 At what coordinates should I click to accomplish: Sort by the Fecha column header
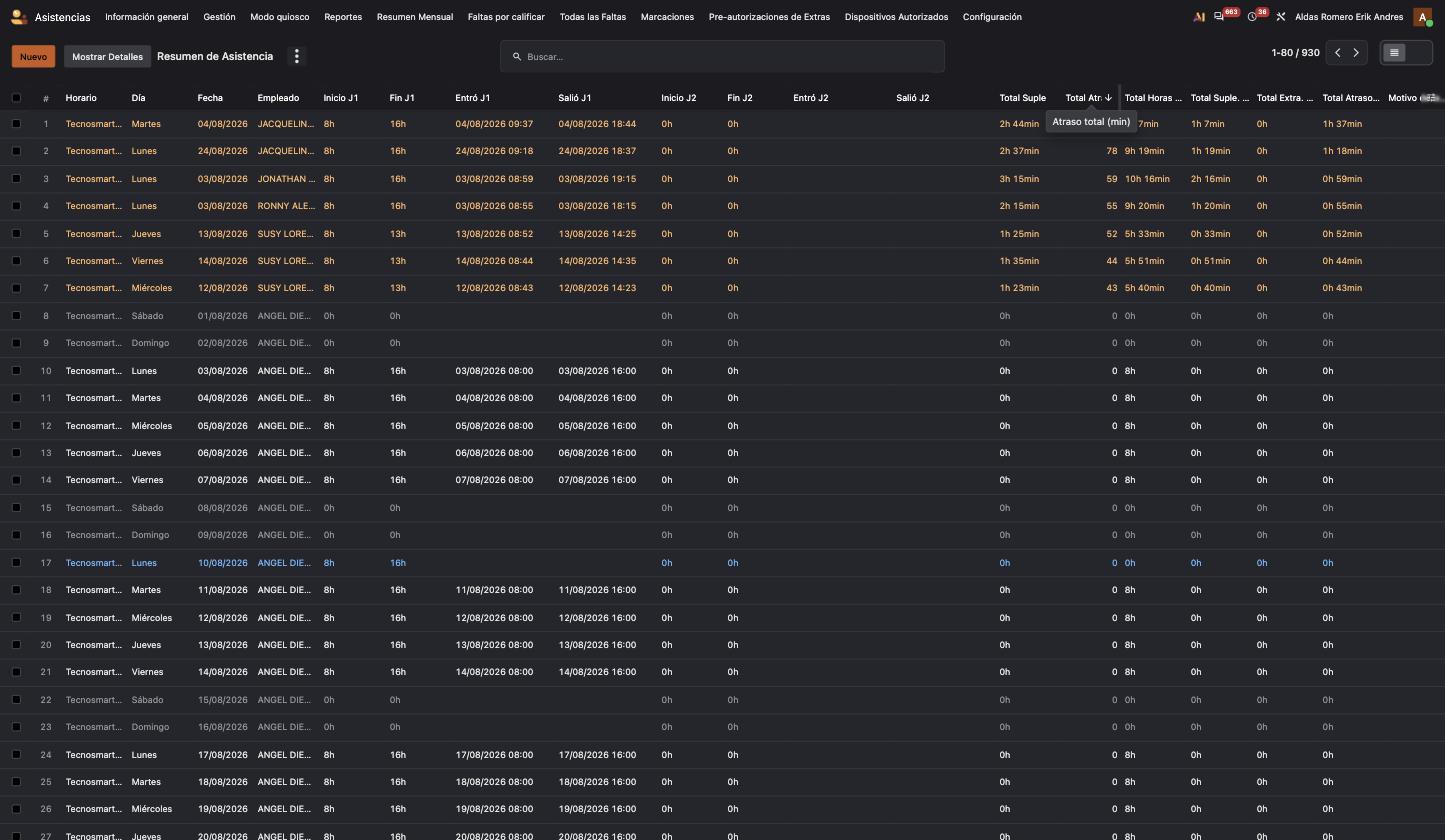click(210, 98)
